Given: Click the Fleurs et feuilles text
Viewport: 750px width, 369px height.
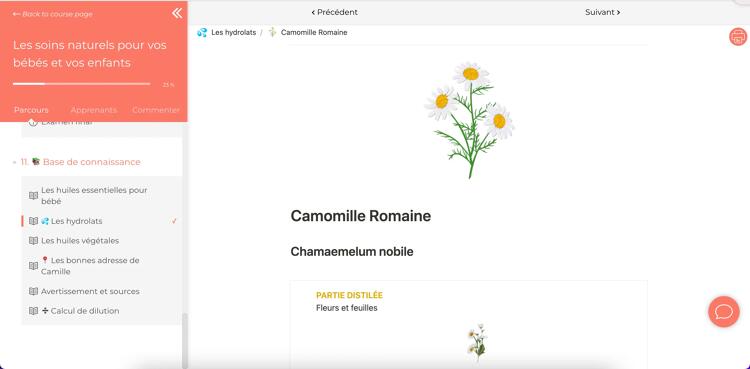Looking at the screenshot, I should [x=347, y=308].
